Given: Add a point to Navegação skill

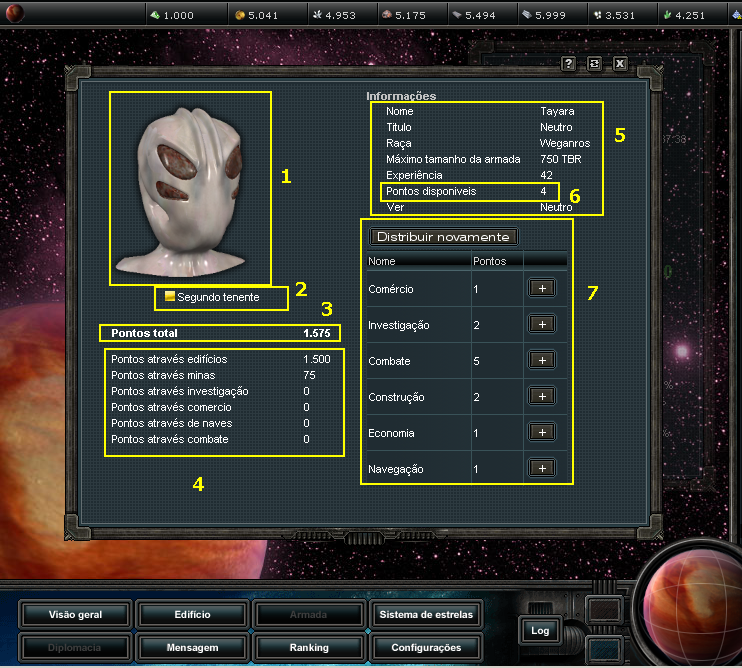Looking at the screenshot, I should [x=541, y=467].
